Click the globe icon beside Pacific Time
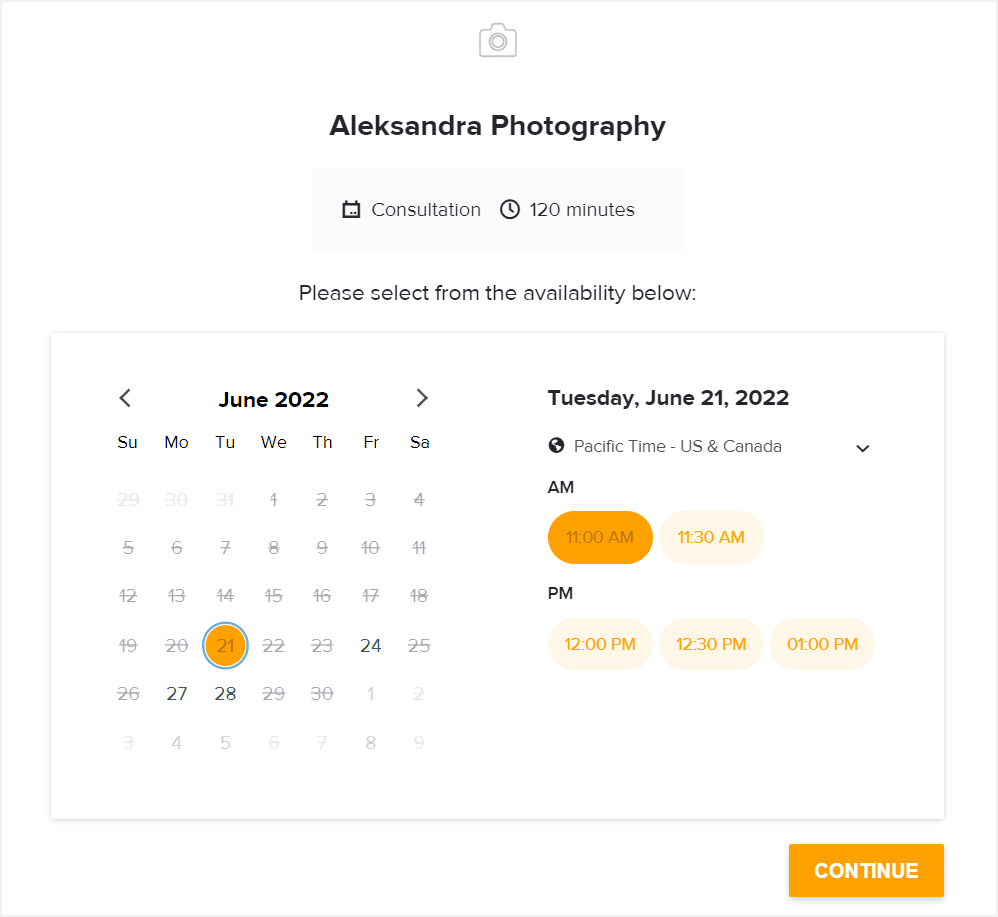The width and height of the screenshot is (998, 917). pos(556,445)
